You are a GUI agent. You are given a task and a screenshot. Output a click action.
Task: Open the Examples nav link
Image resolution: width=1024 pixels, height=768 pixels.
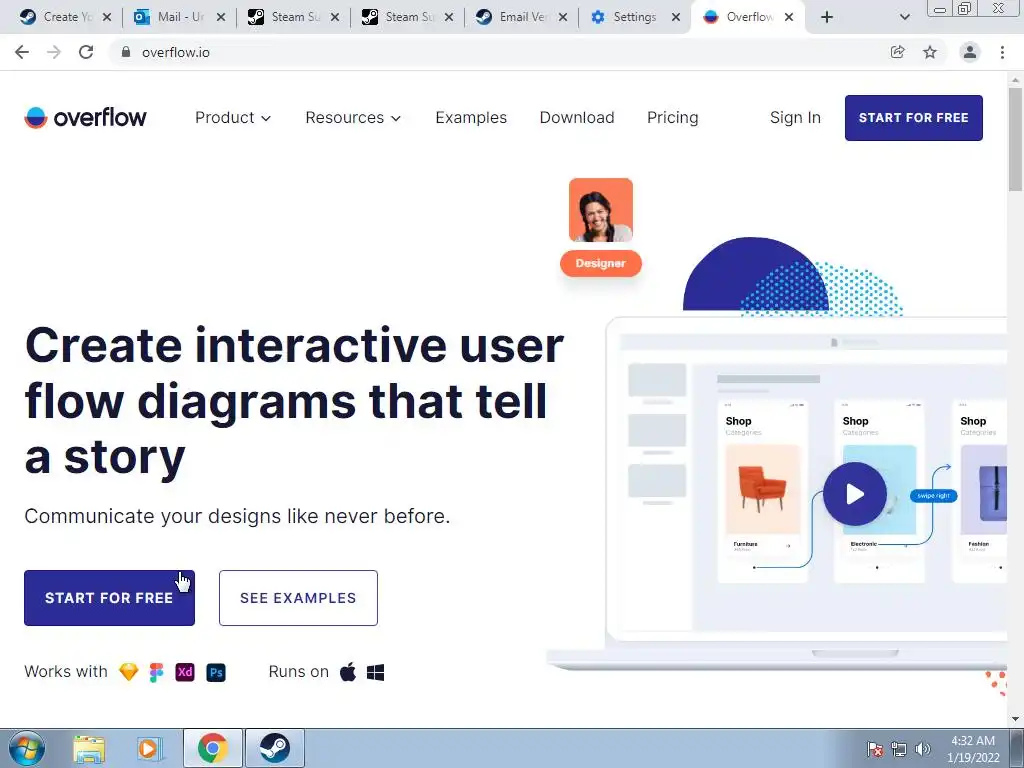471,118
